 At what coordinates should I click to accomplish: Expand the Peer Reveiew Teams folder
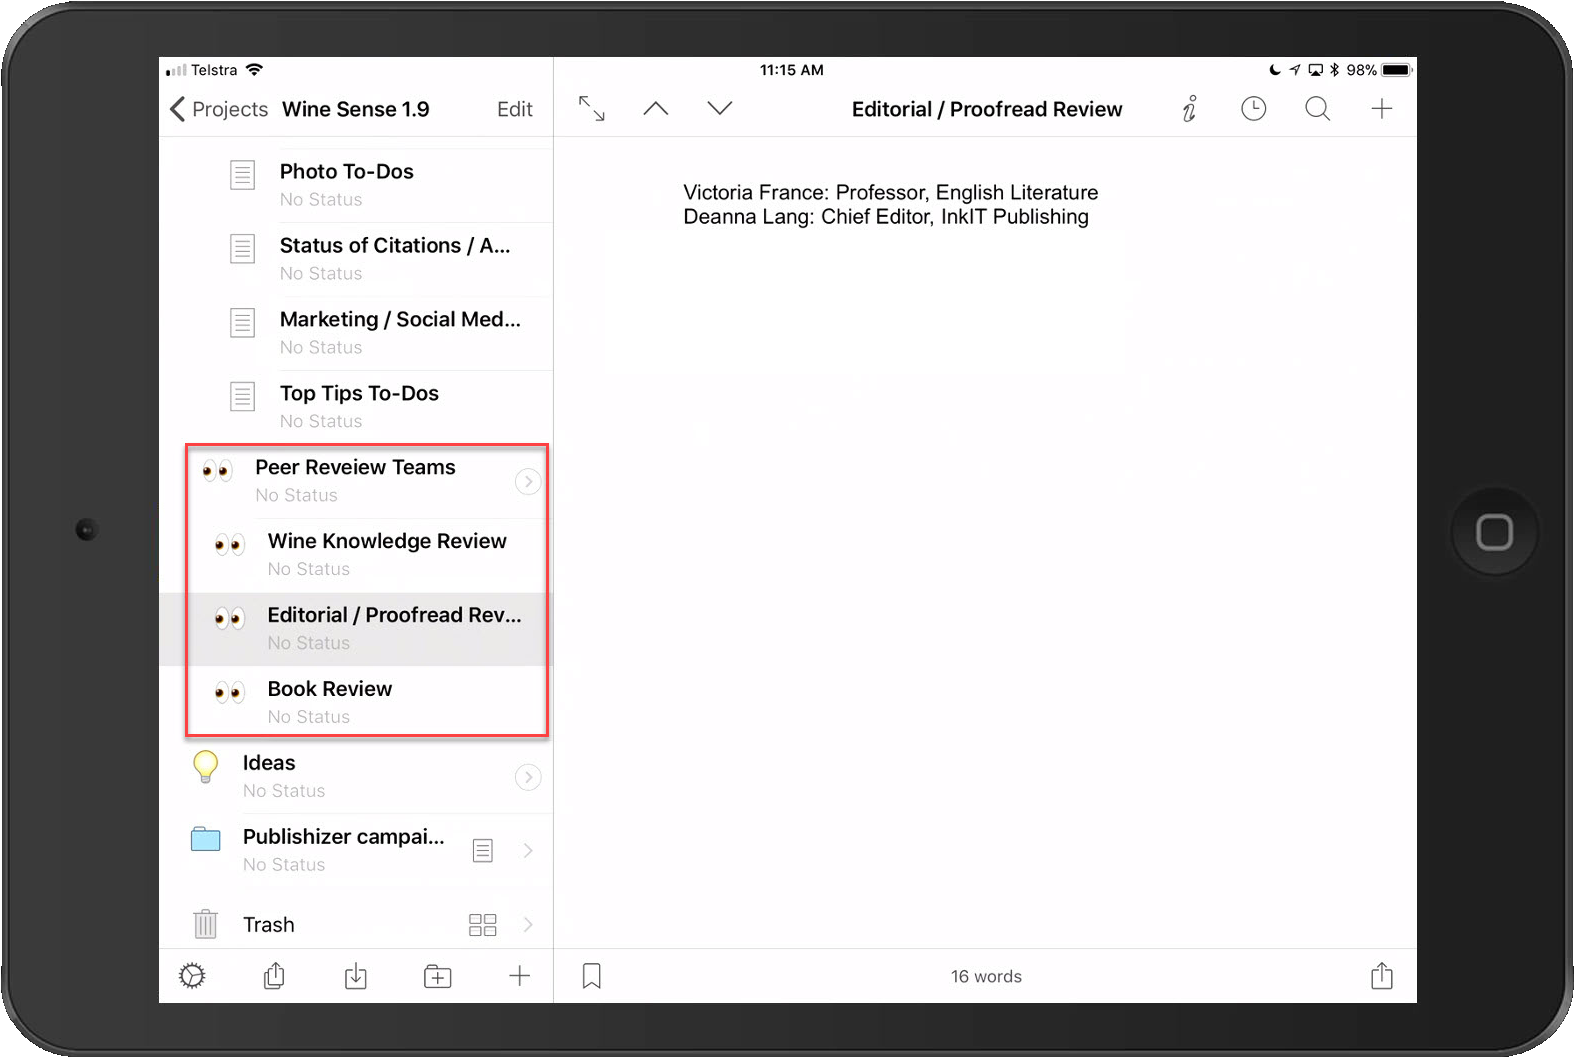click(x=528, y=482)
